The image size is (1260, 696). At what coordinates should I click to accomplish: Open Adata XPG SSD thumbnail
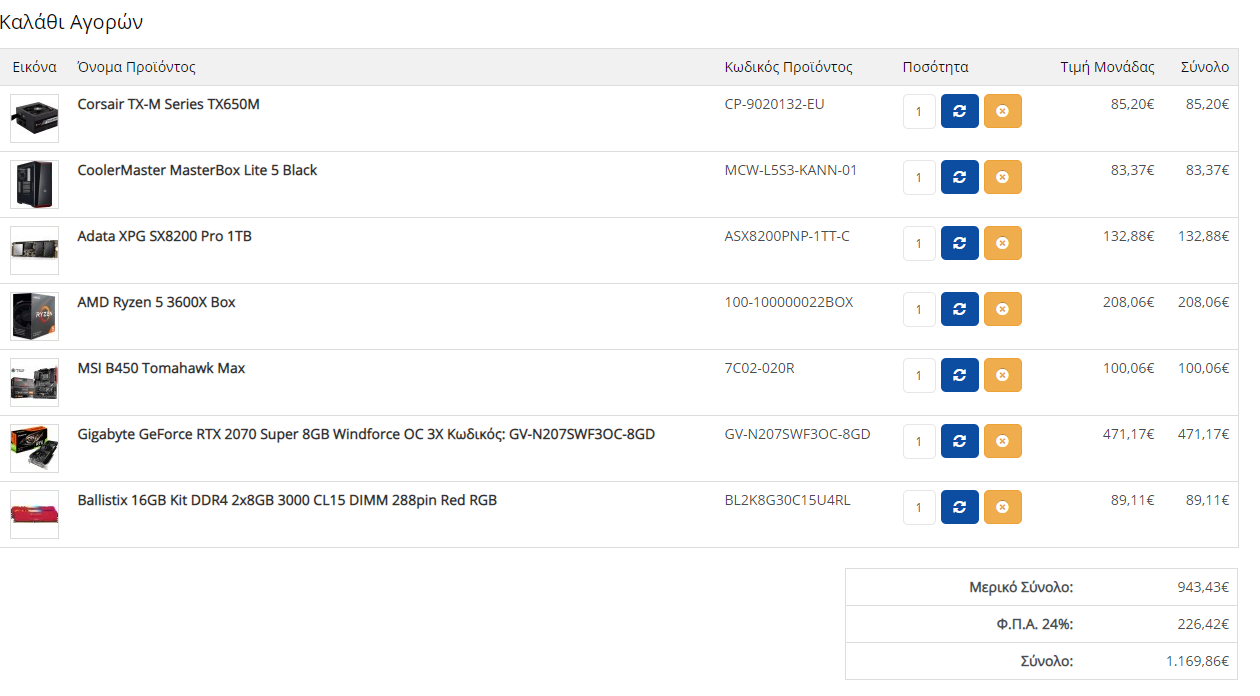tap(34, 250)
